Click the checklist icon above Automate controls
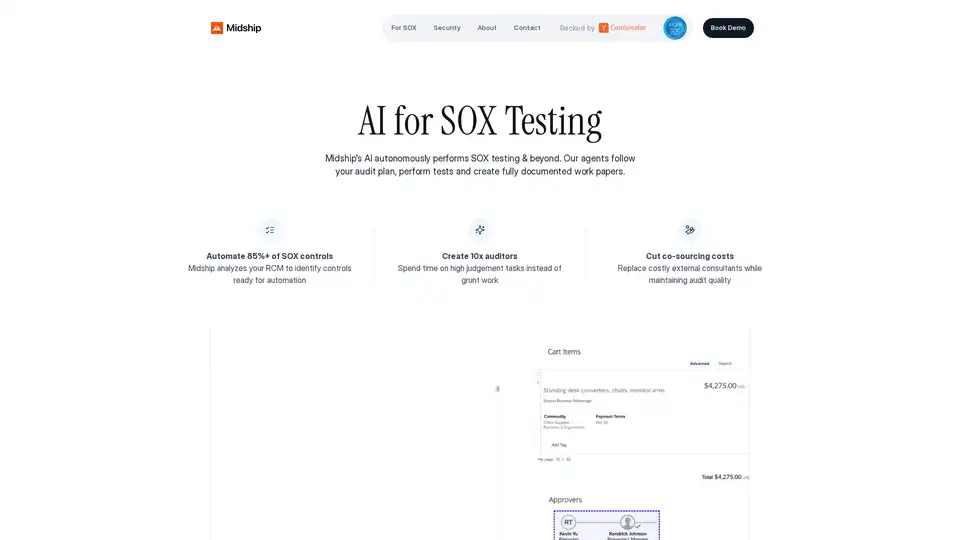Screen dimensions: 960x540 pyautogui.click(x=270, y=230)
